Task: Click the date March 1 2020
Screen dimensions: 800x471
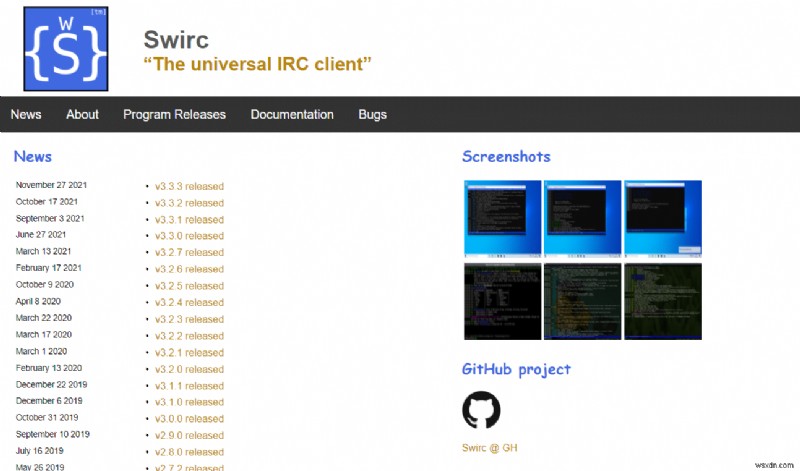Action: coord(41,351)
